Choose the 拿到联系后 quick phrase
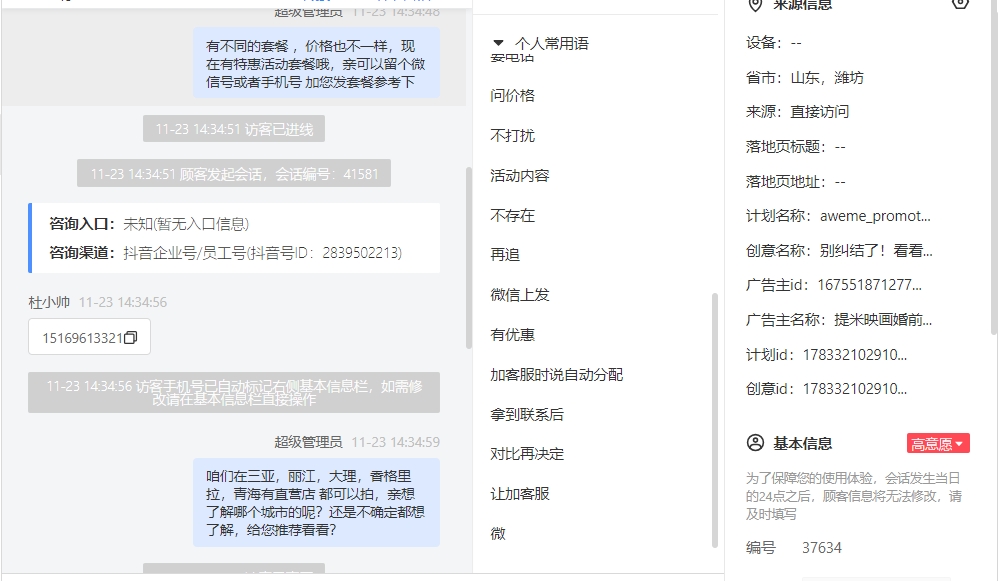The width and height of the screenshot is (998, 581). (527, 415)
